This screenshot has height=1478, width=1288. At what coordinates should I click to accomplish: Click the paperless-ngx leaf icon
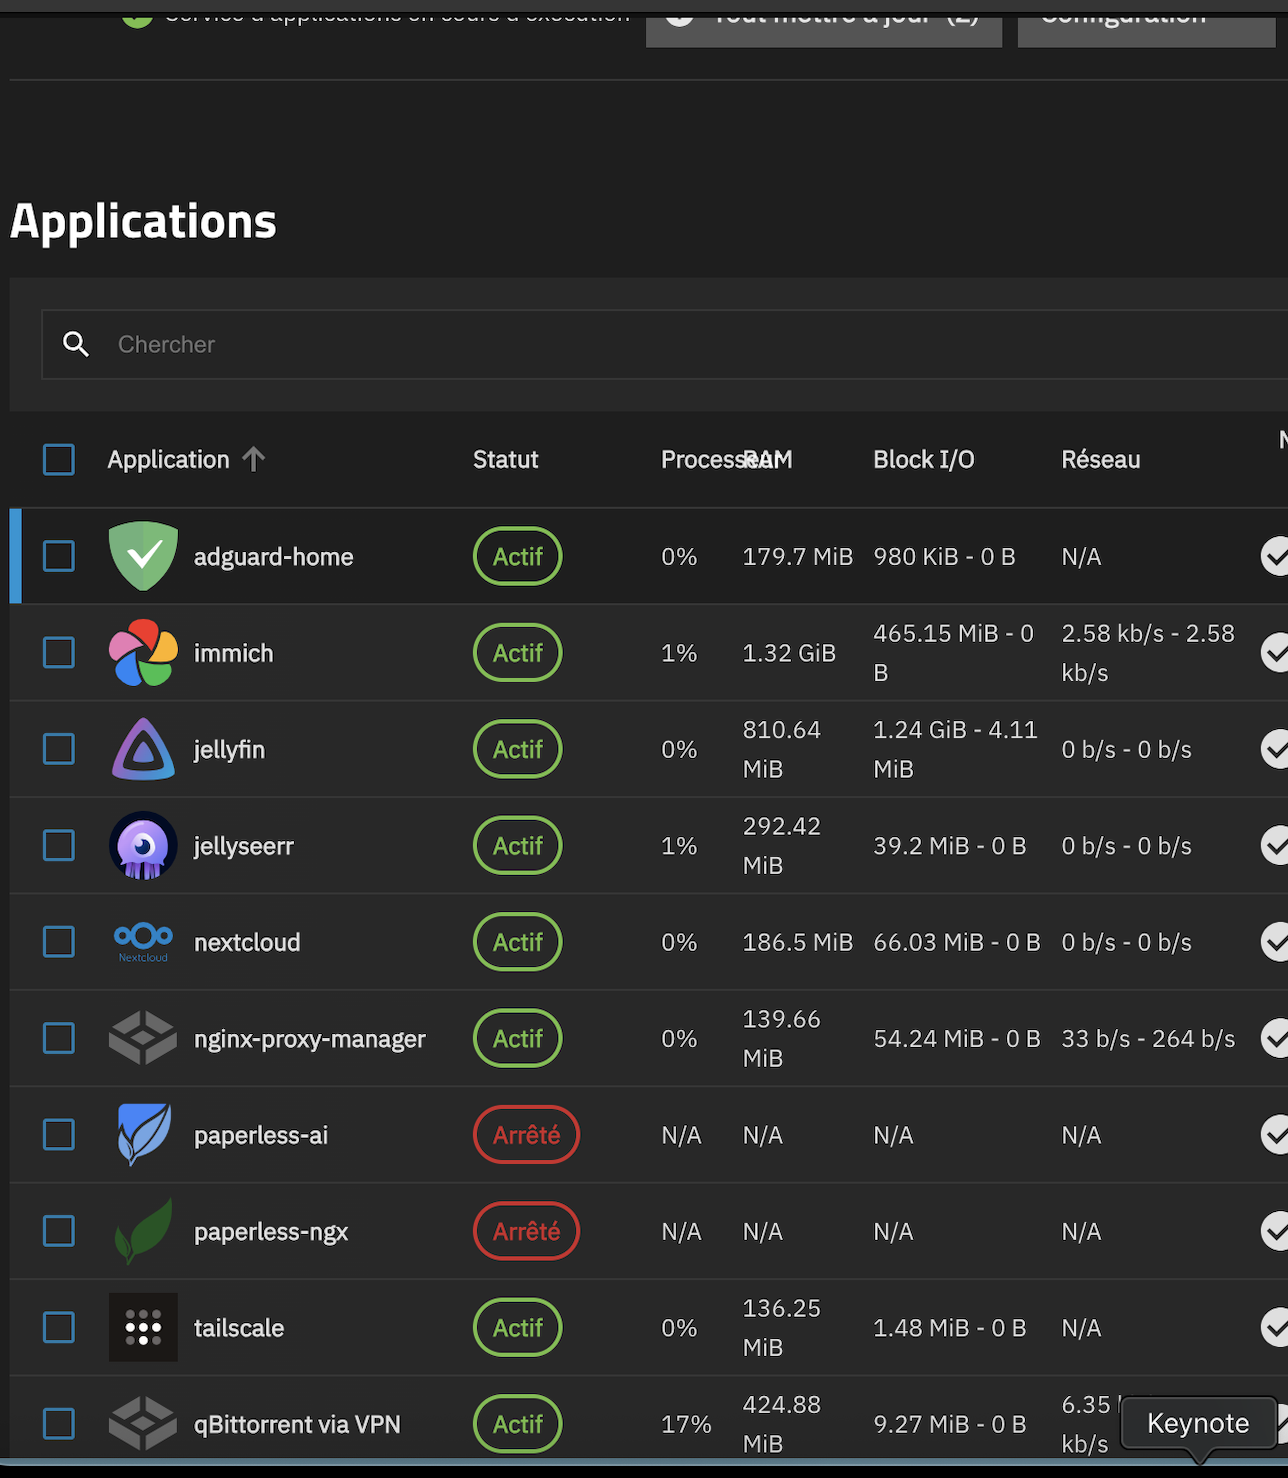tap(143, 1231)
